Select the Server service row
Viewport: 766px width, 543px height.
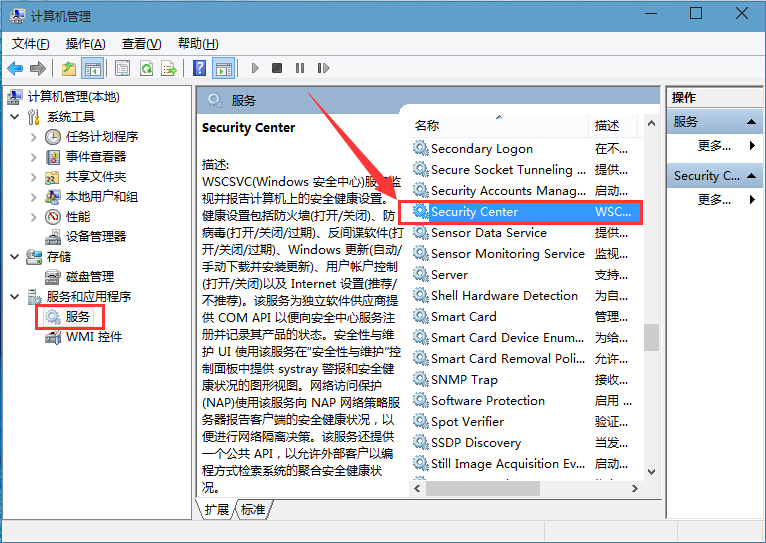point(526,275)
